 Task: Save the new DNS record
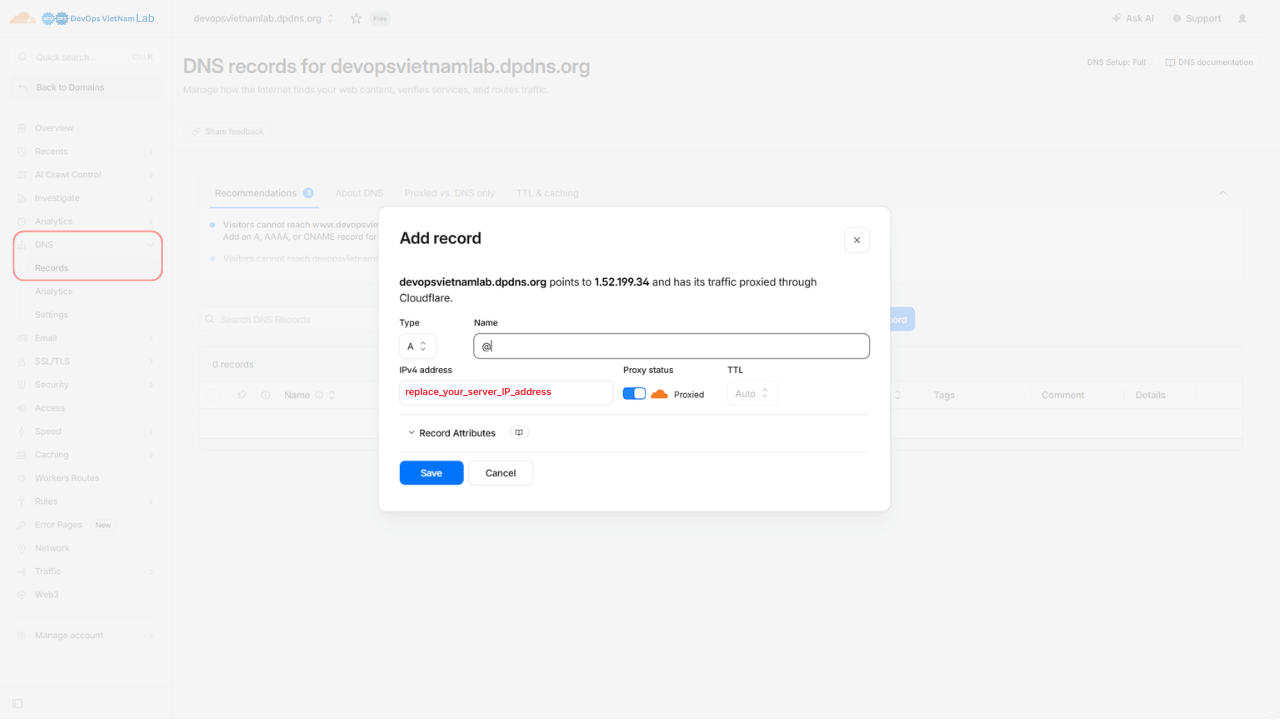pos(431,473)
